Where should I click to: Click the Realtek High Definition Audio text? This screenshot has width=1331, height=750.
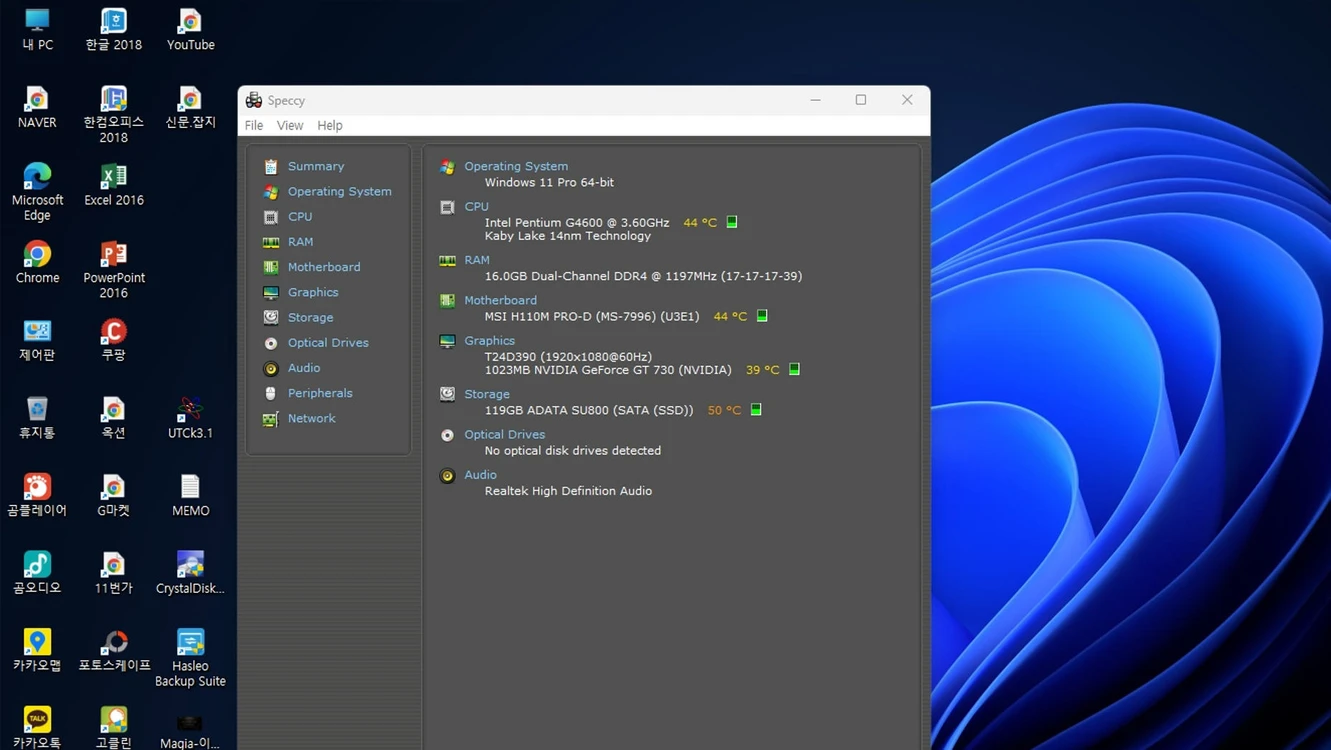pos(568,491)
